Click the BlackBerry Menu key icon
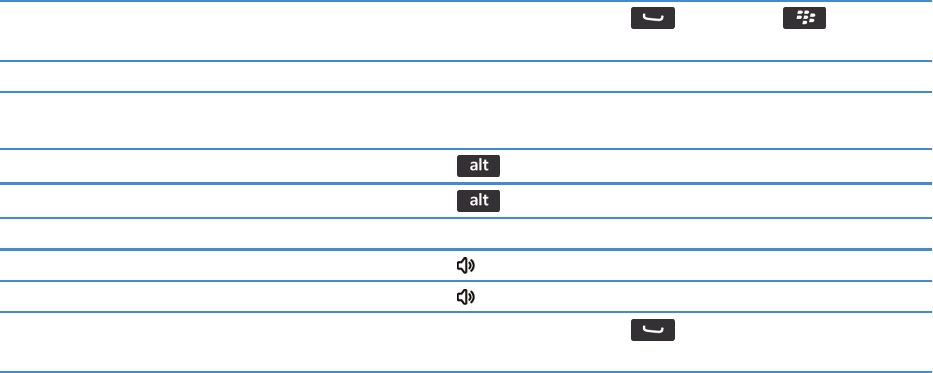This screenshot has width=933, height=373. coord(804,18)
